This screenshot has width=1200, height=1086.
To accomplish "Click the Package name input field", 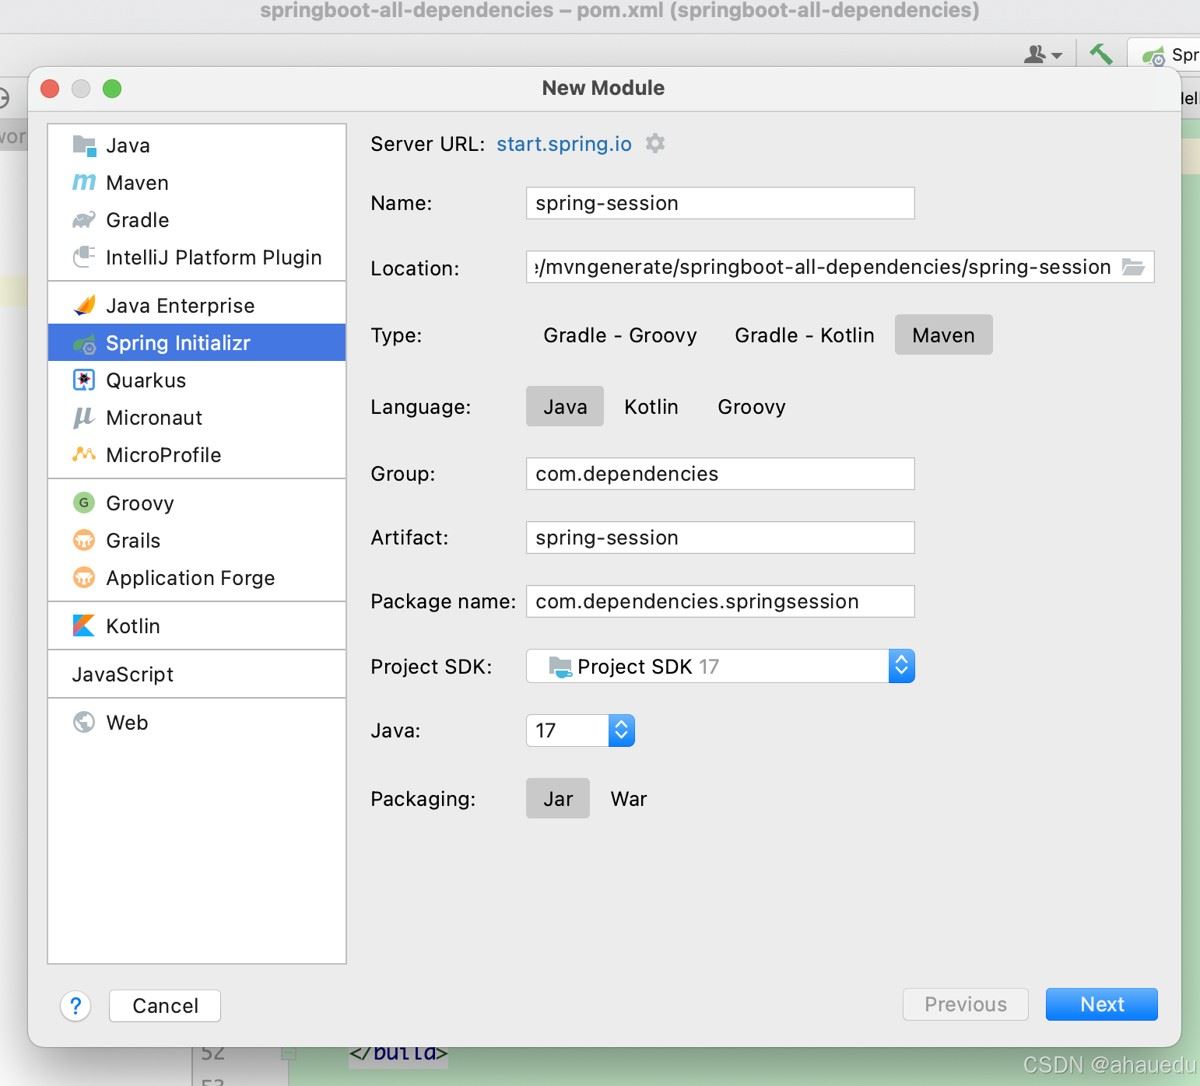I will tap(720, 601).
